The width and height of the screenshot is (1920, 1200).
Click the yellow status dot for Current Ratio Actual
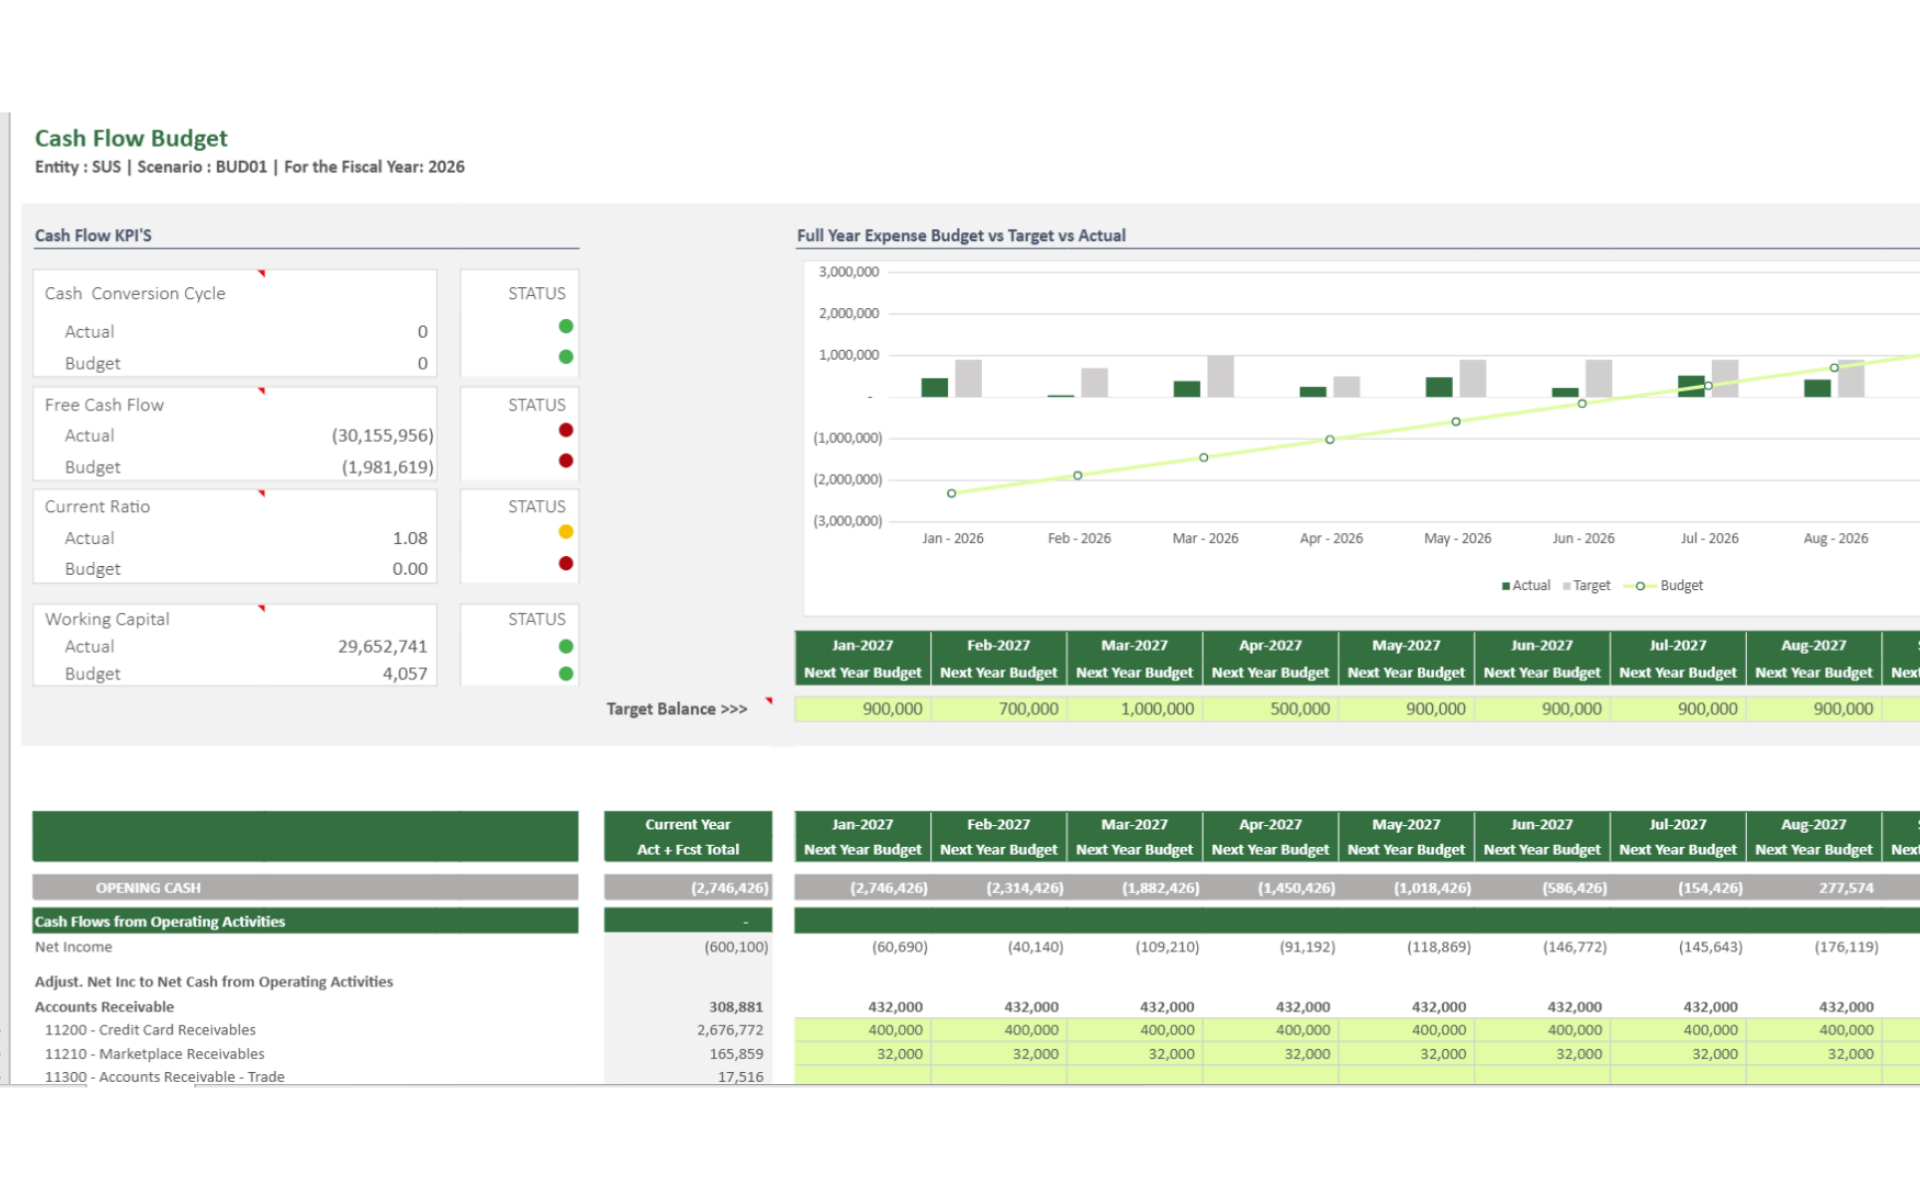pos(566,532)
